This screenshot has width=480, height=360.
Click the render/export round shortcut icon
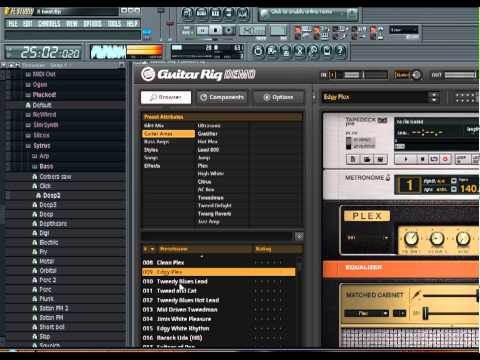tap(286, 51)
